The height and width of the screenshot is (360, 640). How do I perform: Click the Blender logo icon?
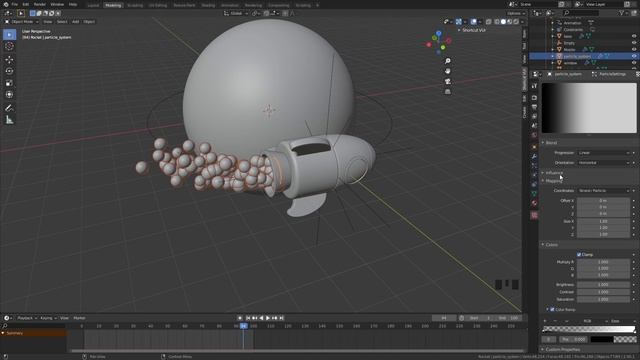[6, 4]
